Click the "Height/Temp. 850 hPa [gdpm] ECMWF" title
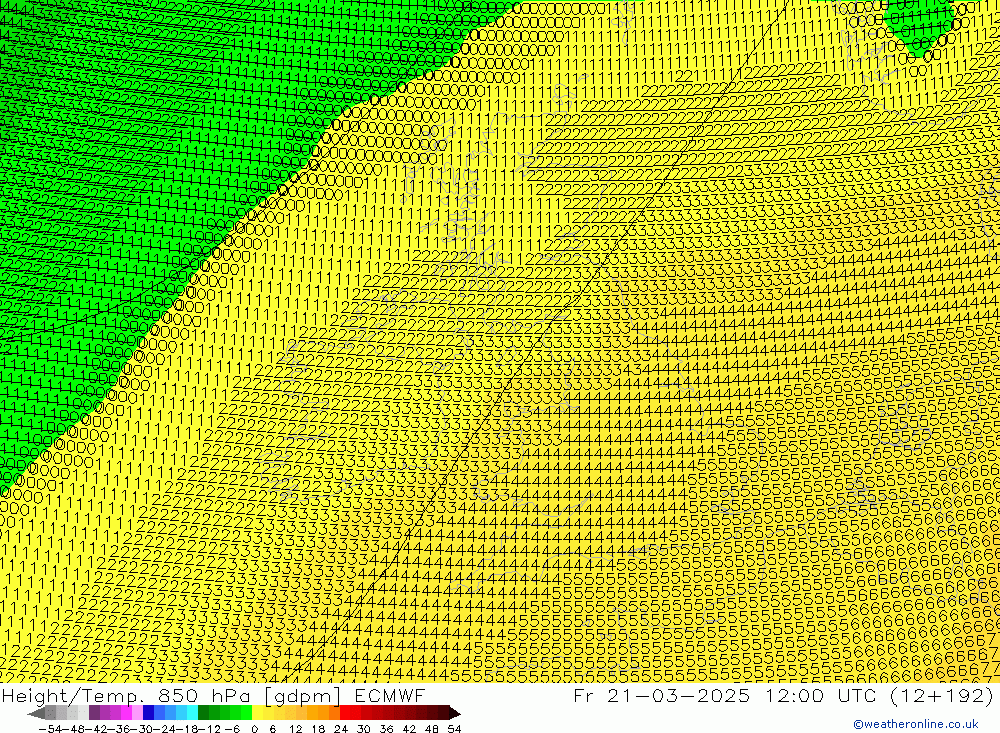 (213, 695)
